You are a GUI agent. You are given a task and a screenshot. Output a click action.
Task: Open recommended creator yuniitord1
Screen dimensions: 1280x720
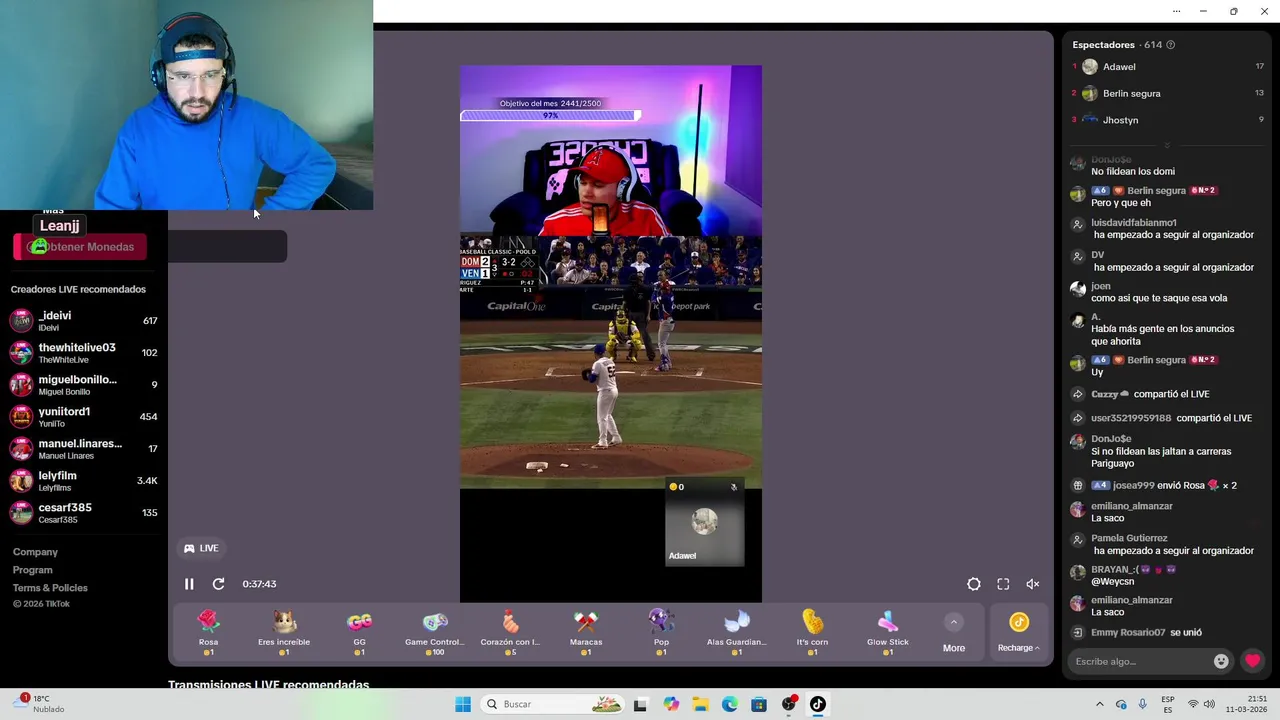click(x=84, y=417)
